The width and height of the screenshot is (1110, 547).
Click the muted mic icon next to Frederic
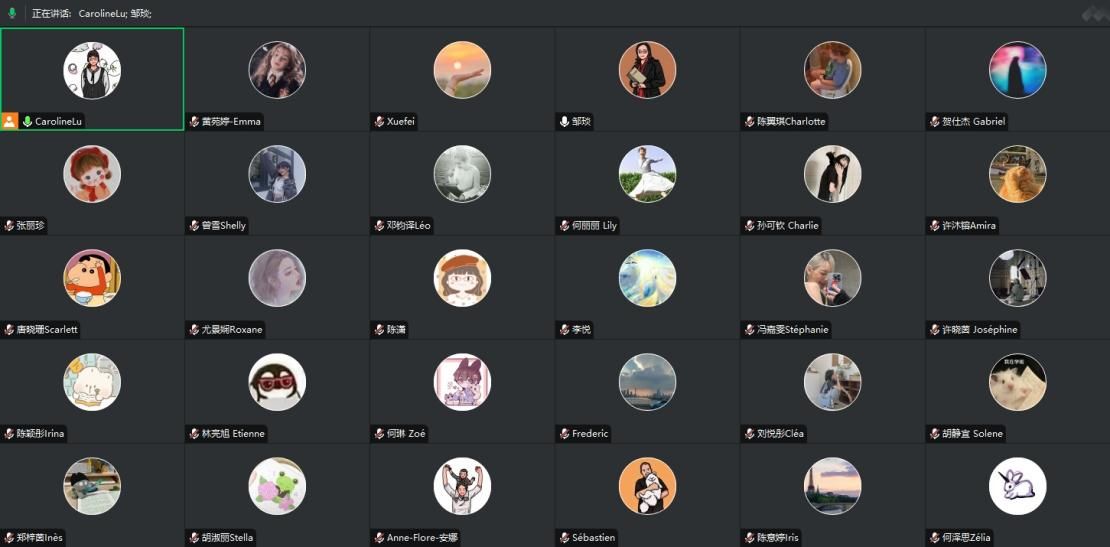(564, 434)
